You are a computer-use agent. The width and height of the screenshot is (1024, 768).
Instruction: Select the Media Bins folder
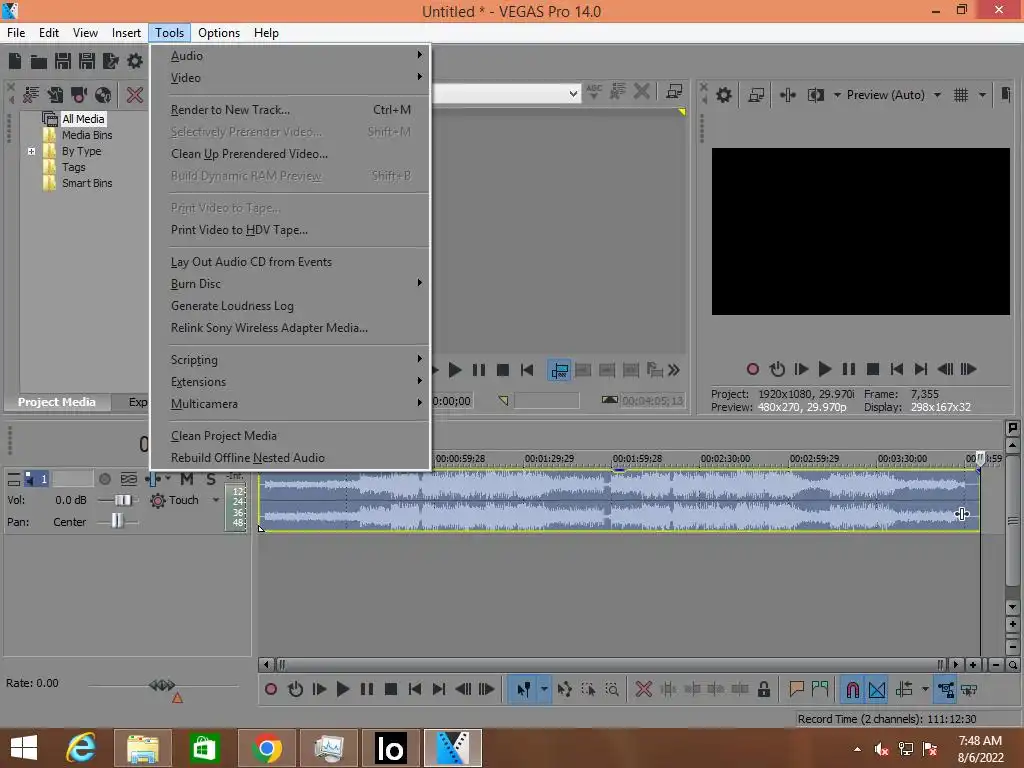click(x=86, y=135)
